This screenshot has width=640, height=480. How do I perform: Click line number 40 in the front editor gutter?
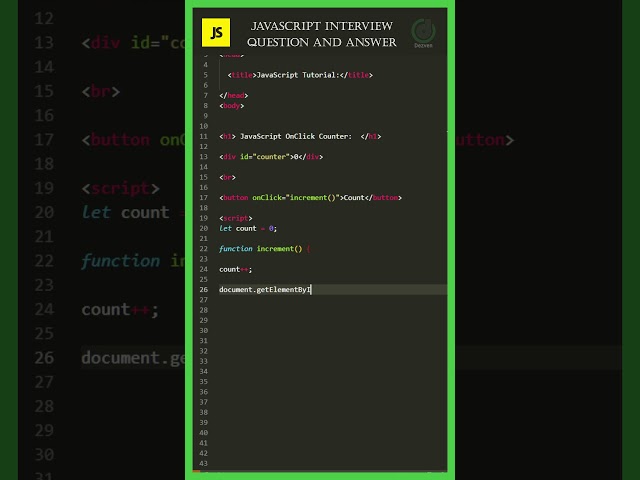(204, 433)
